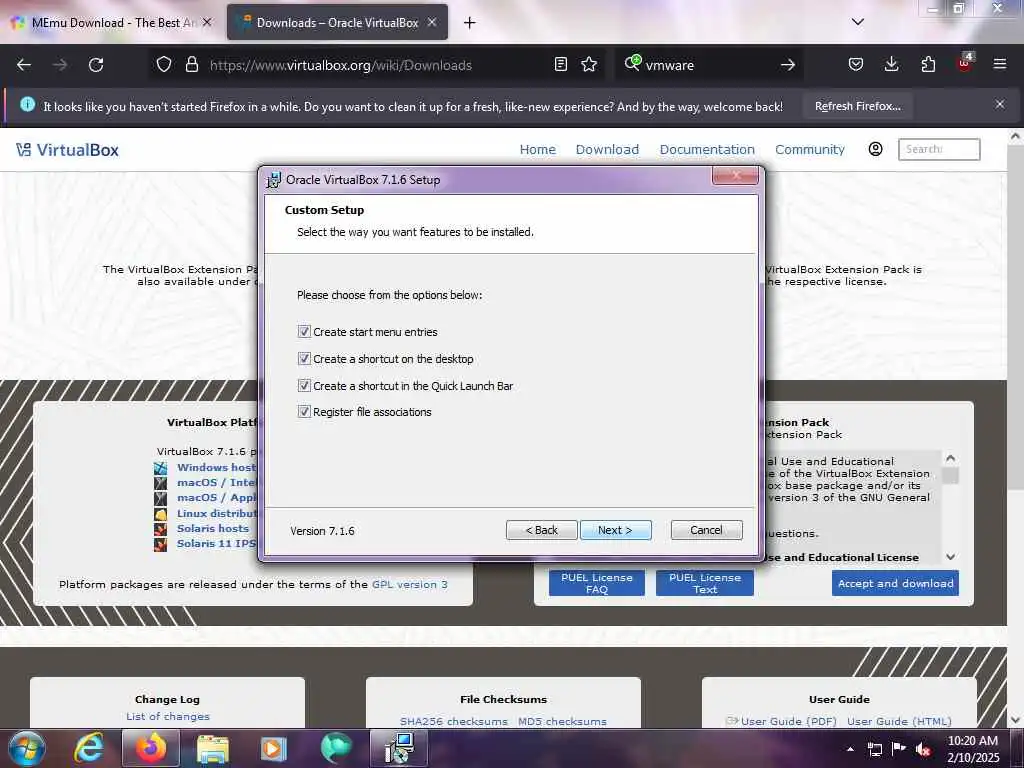
Task: Bookmark this page with the star icon
Action: (589, 64)
